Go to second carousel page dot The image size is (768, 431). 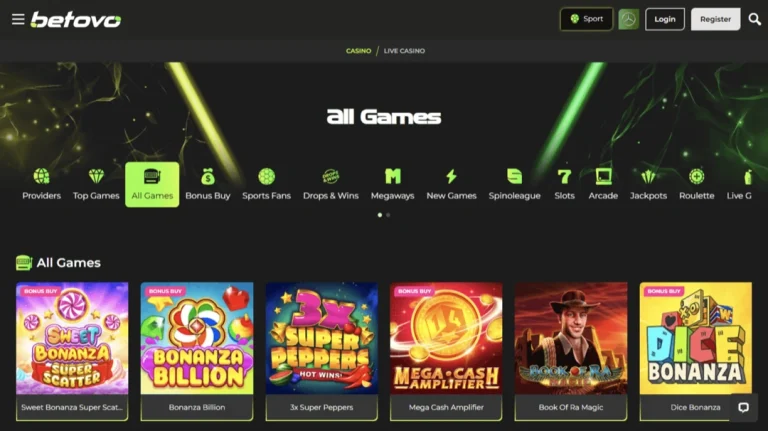coord(388,215)
